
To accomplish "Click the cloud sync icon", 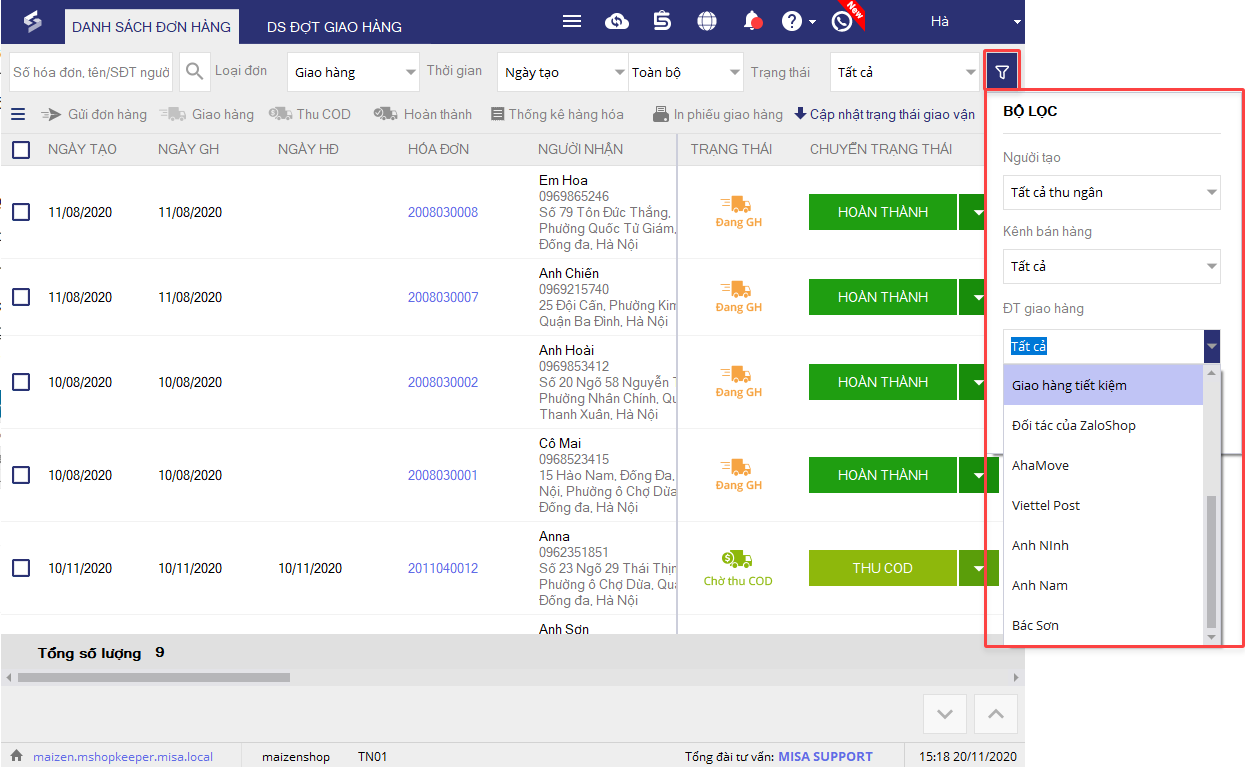I will 618,21.
